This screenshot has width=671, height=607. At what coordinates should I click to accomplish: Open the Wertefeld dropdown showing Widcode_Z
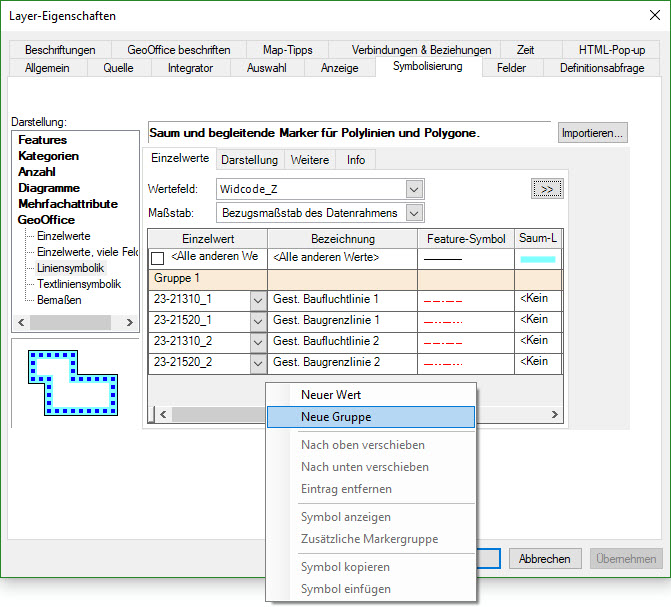[414, 189]
